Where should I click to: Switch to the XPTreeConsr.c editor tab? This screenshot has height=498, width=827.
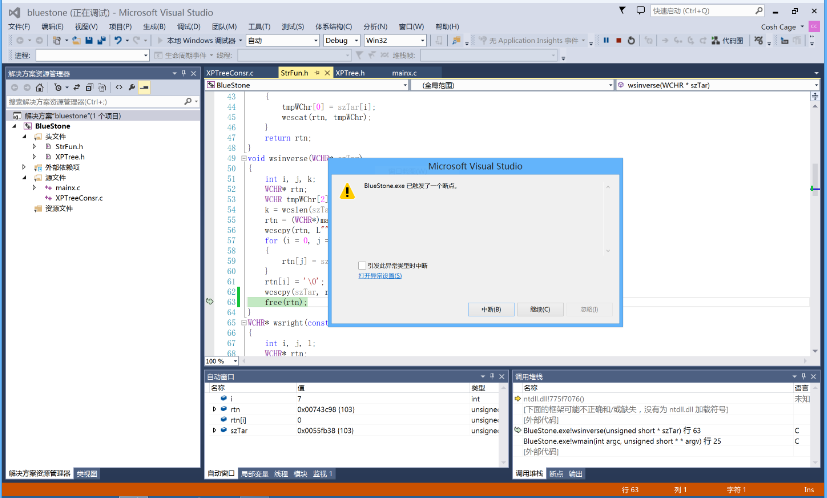230,73
